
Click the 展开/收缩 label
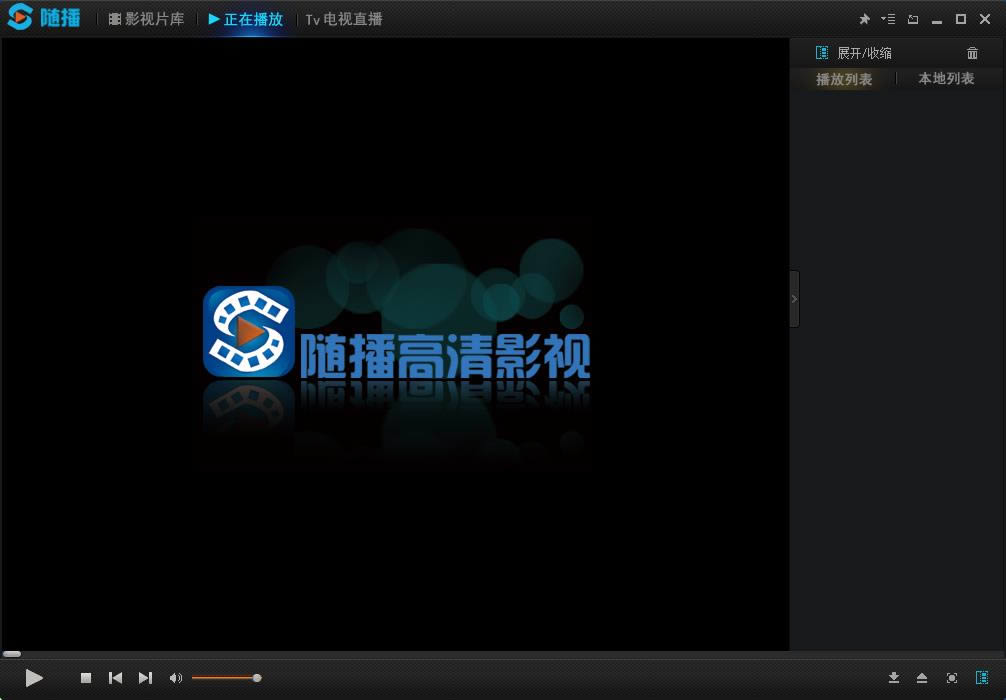[864, 53]
